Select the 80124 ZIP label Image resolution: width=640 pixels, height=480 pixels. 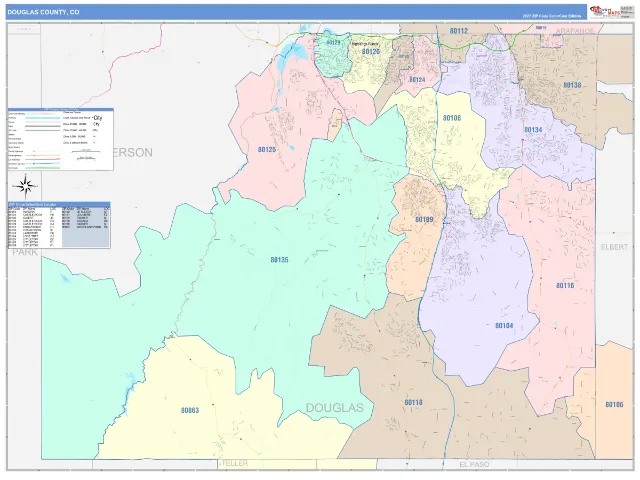[417, 80]
